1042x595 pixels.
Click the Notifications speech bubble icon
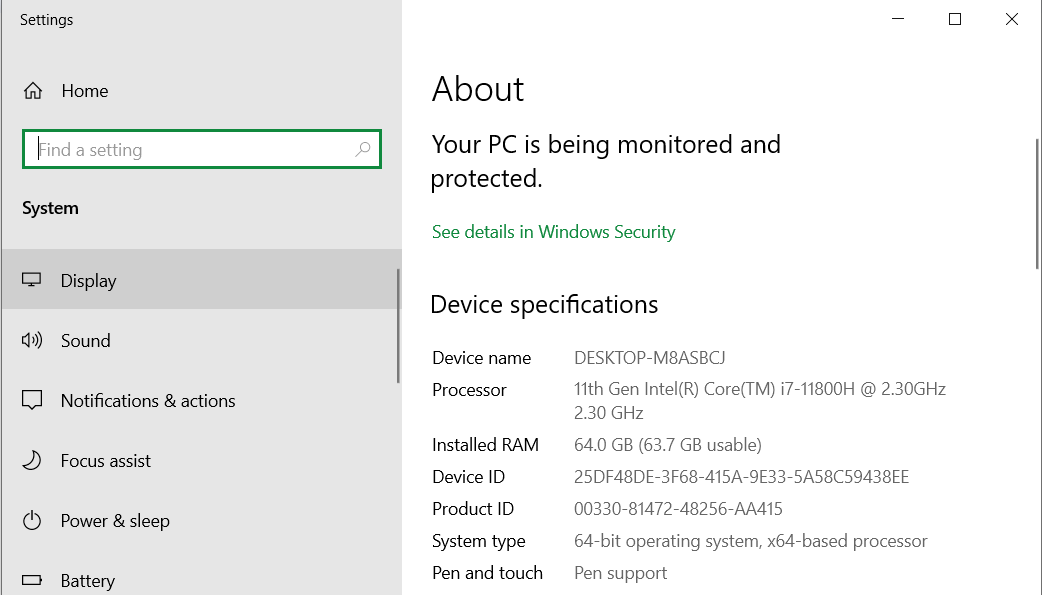(32, 401)
